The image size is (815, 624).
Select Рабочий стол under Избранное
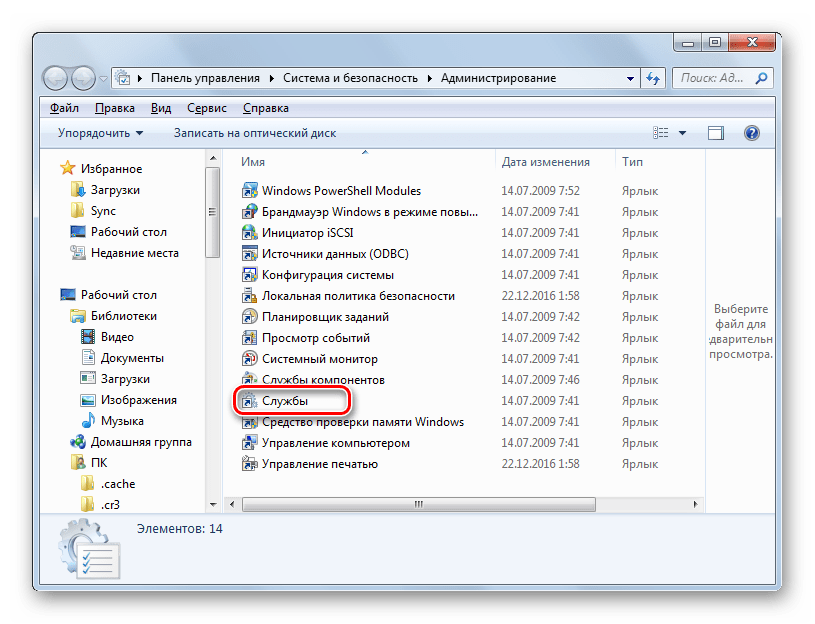tap(128, 232)
